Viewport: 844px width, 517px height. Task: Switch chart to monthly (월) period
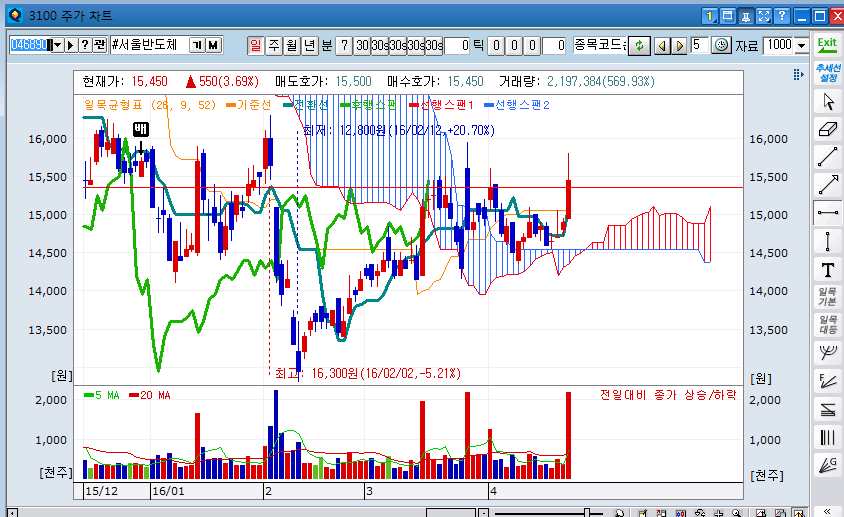291,45
